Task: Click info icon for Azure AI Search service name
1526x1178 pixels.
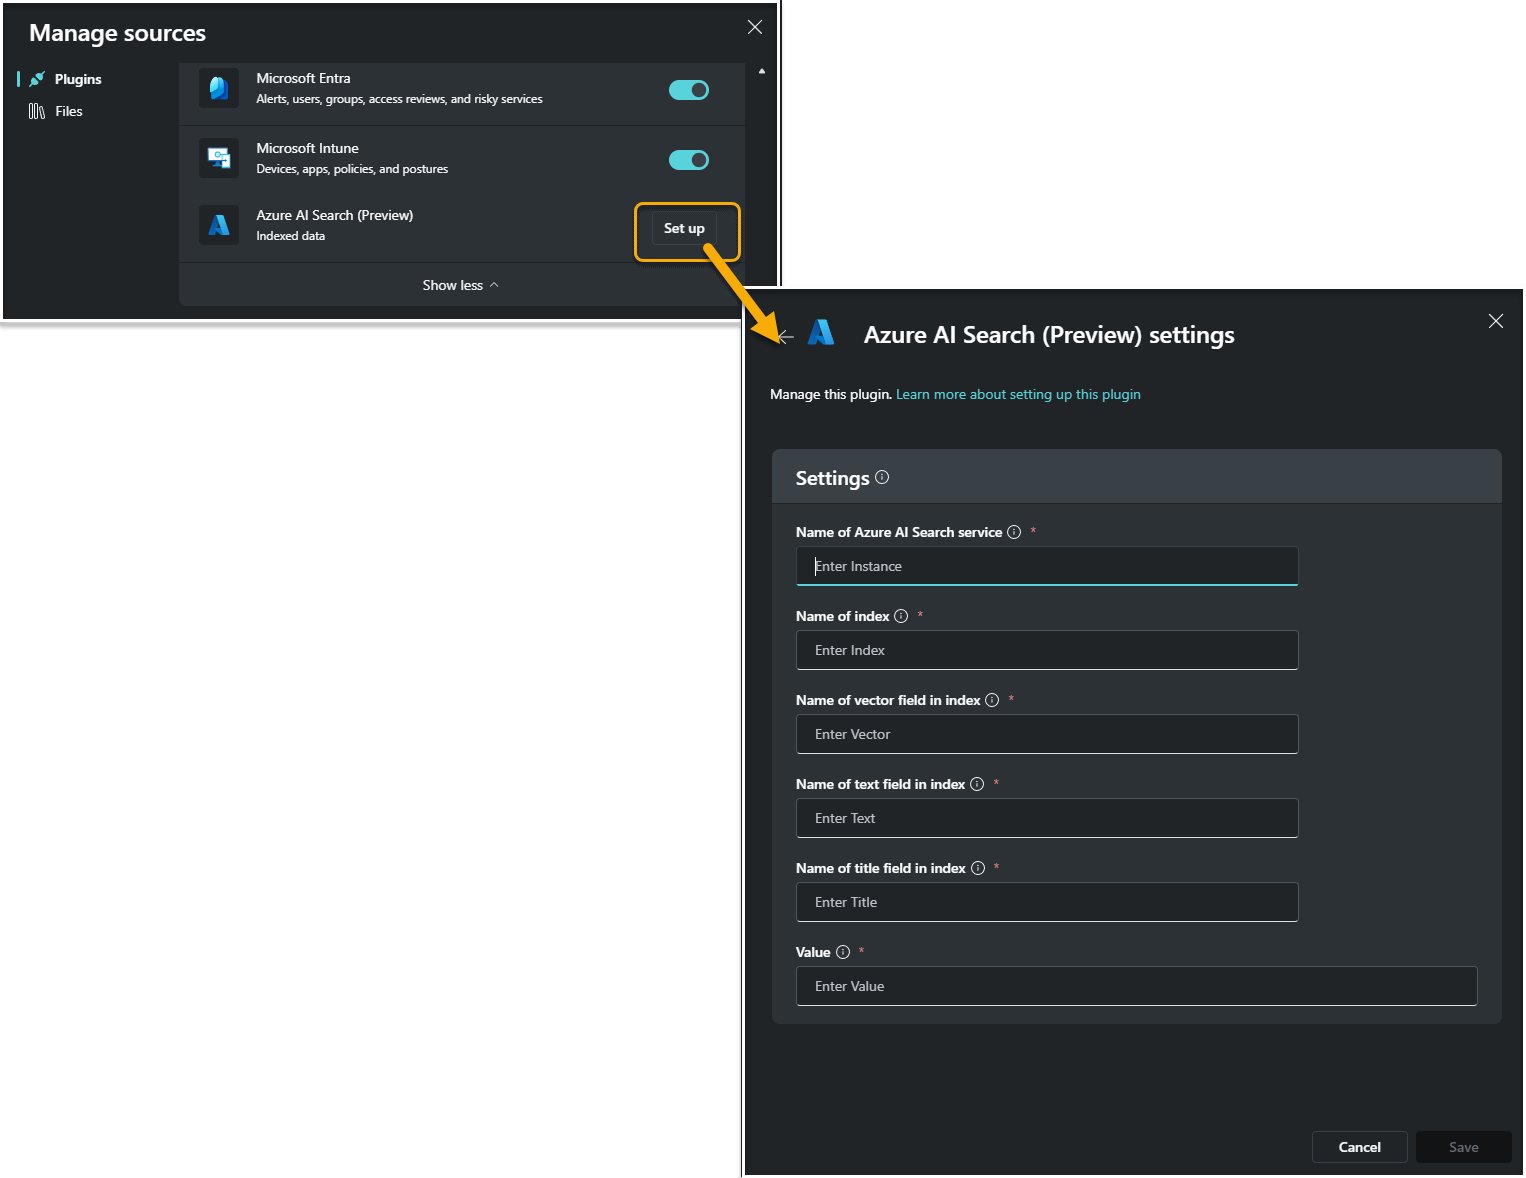Action: [x=1014, y=532]
